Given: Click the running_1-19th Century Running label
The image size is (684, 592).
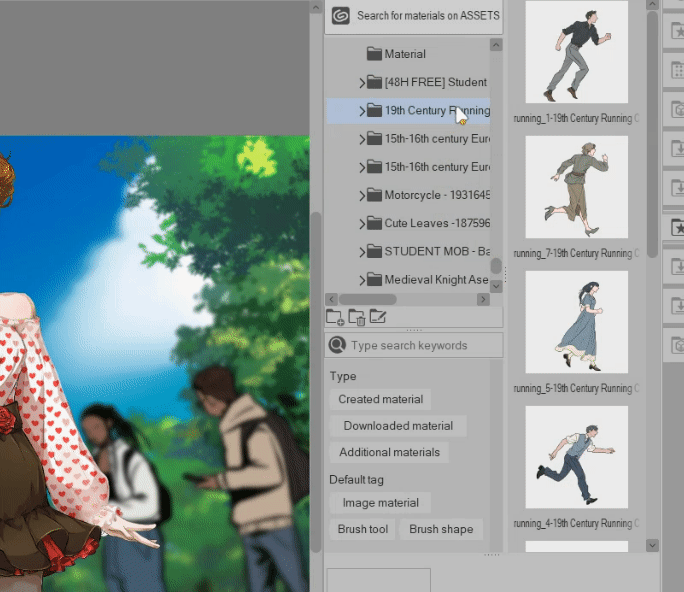Looking at the screenshot, I should click(x=576, y=118).
